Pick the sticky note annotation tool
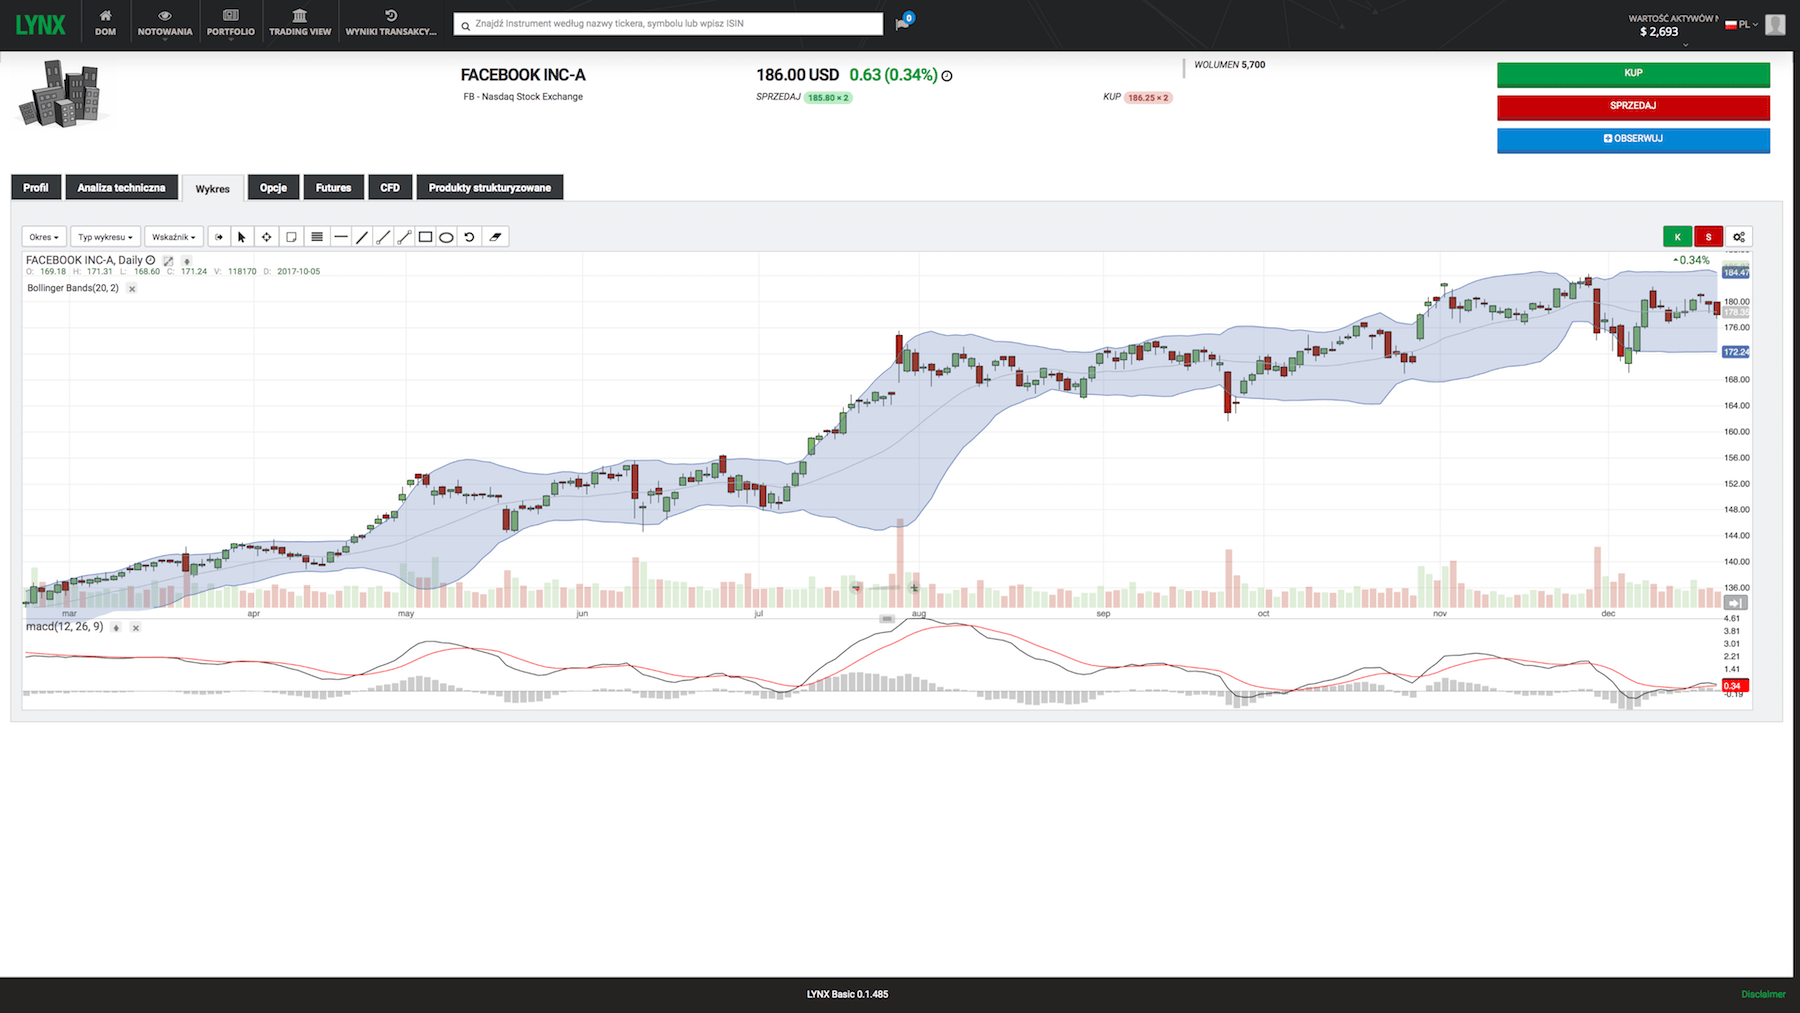The height and width of the screenshot is (1013, 1800). [x=291, y=237]
